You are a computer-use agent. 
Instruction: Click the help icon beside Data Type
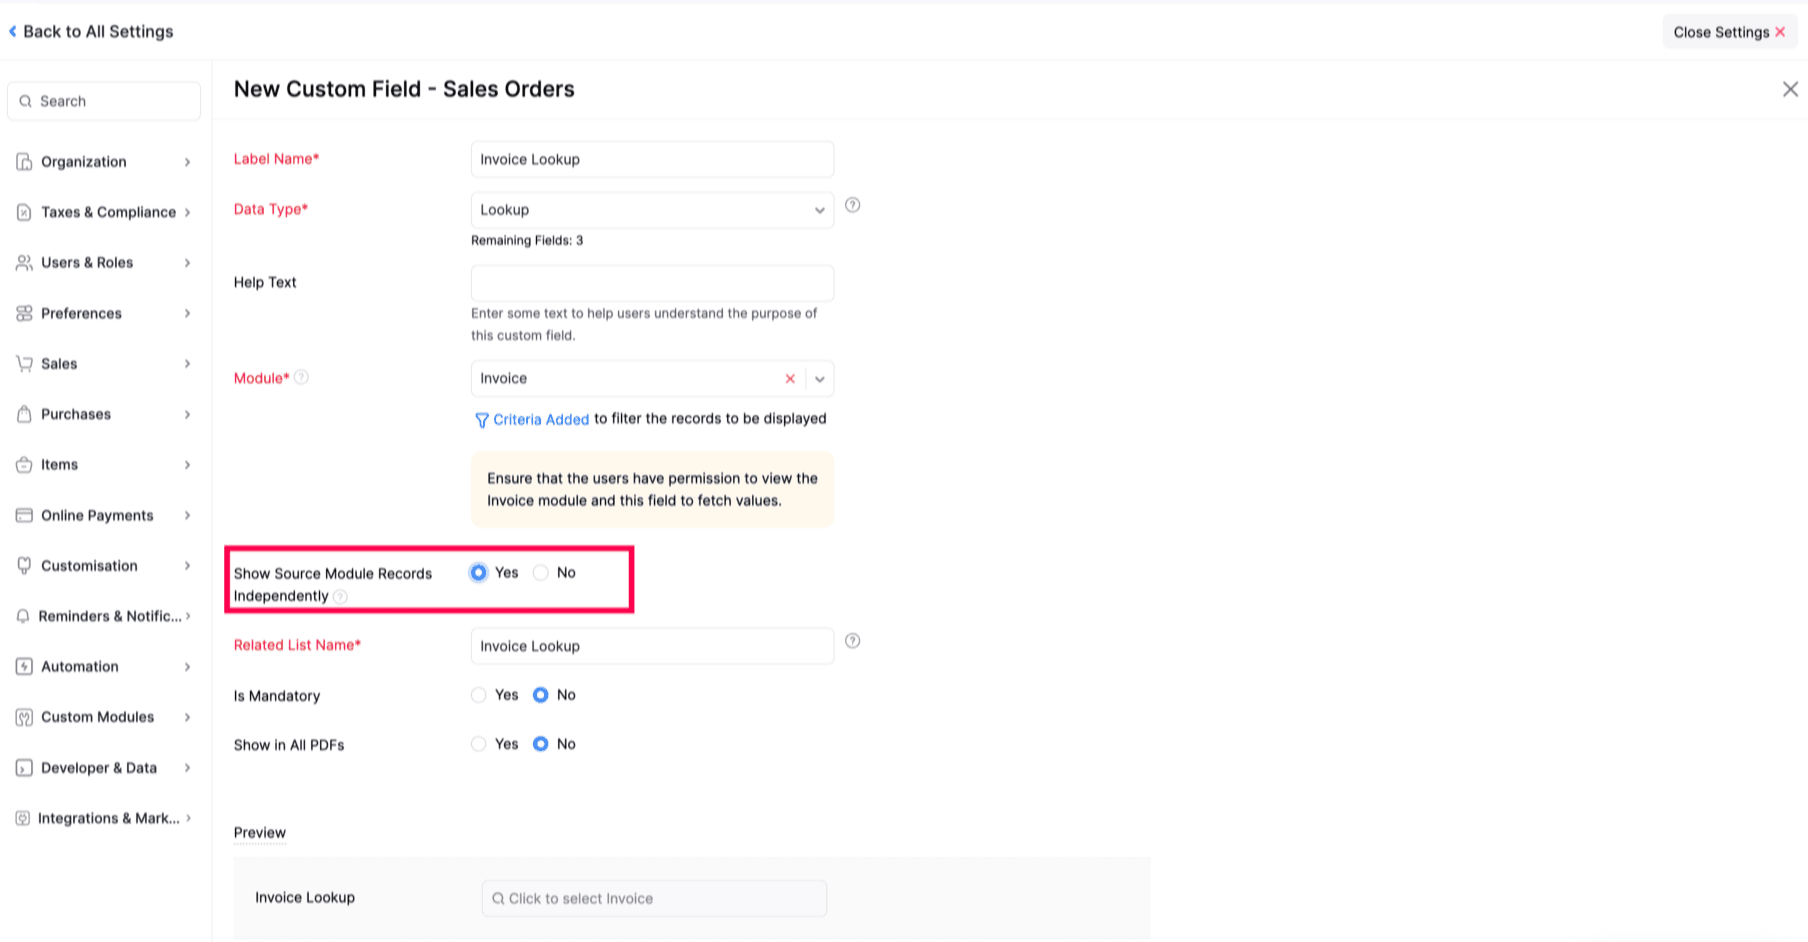[x=852, y=205]
